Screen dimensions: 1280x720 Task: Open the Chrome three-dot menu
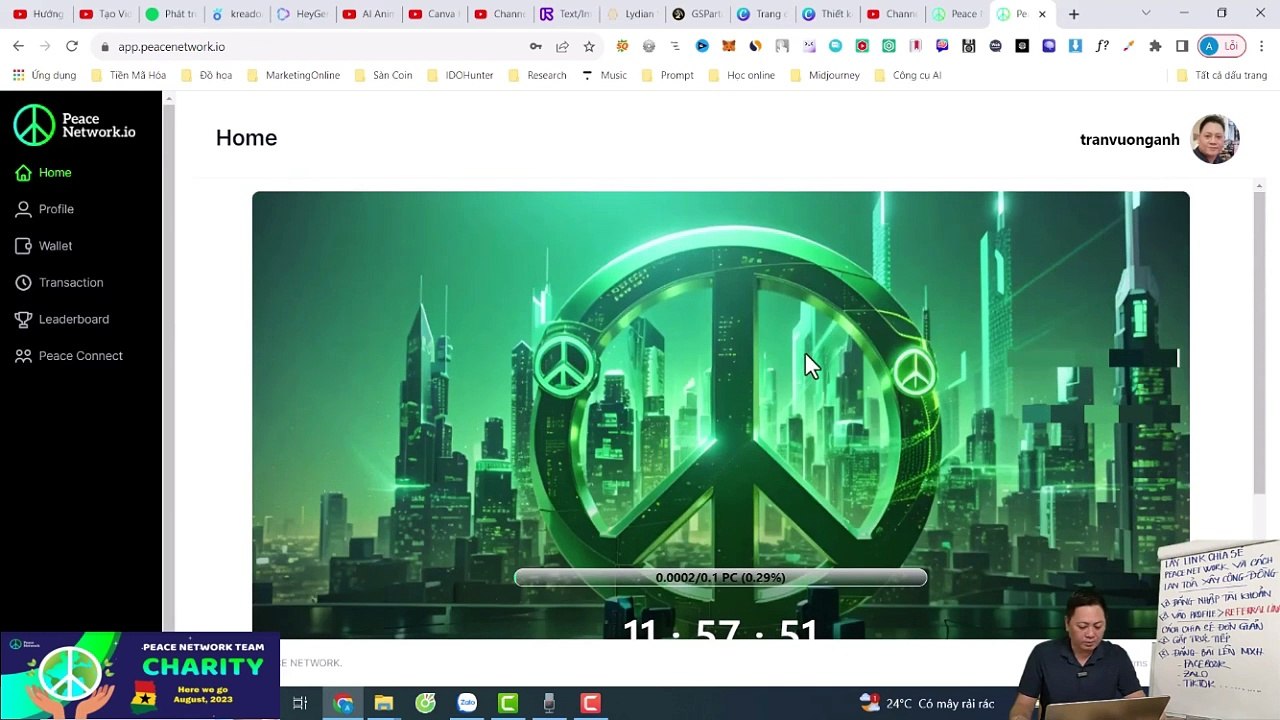[x=1262, y=46]
